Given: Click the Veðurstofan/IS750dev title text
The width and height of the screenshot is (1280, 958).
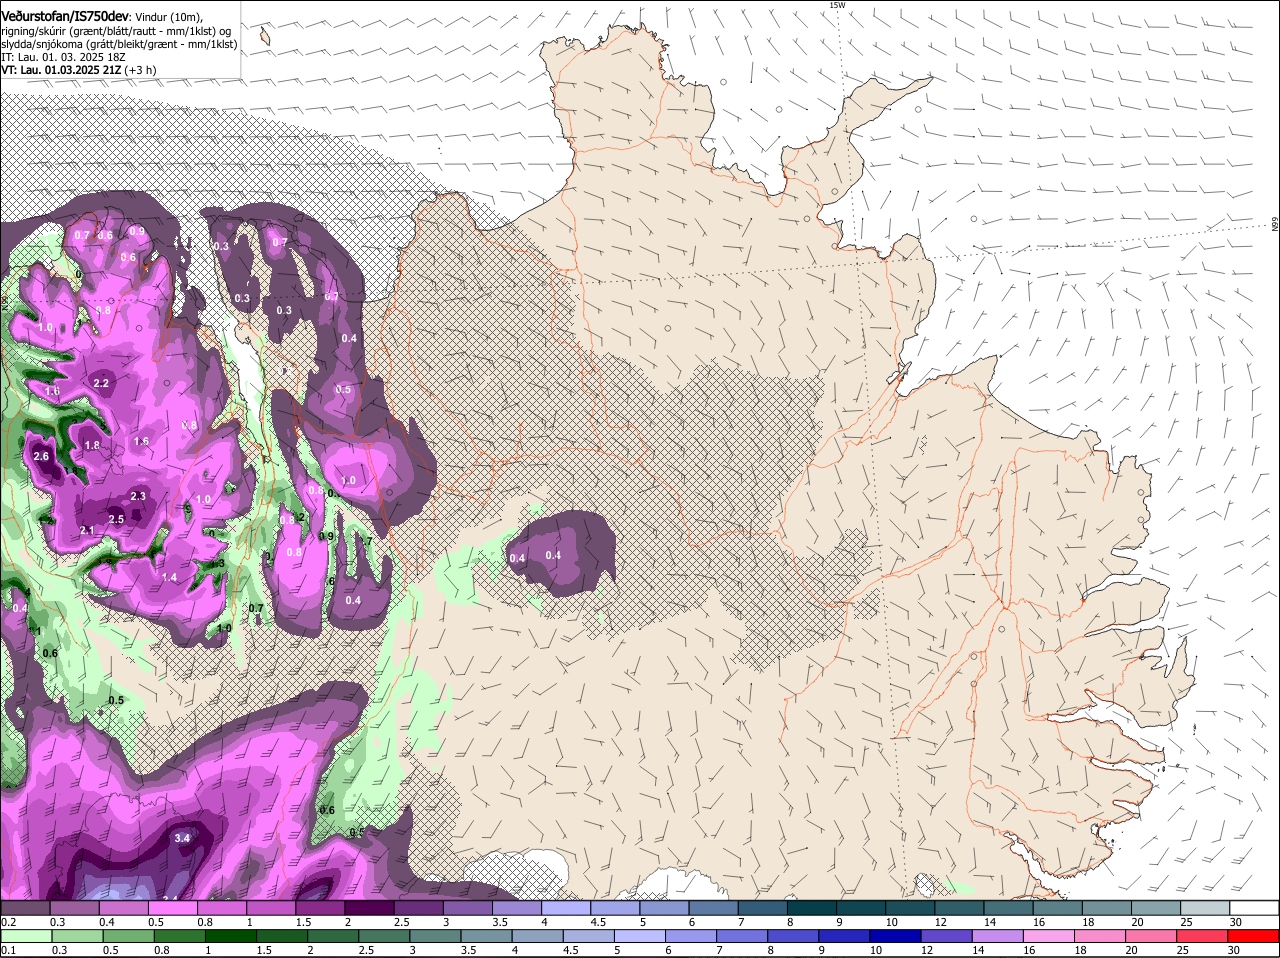Looking at the screenshot, I should tap(65, 15).
